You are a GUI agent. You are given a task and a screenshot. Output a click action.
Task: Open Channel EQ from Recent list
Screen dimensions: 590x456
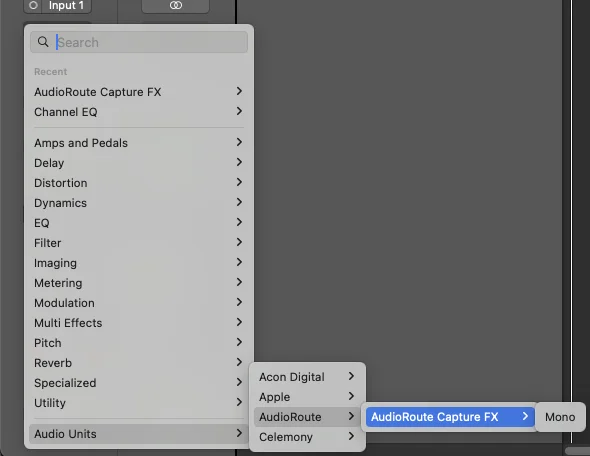coord(139,112)
